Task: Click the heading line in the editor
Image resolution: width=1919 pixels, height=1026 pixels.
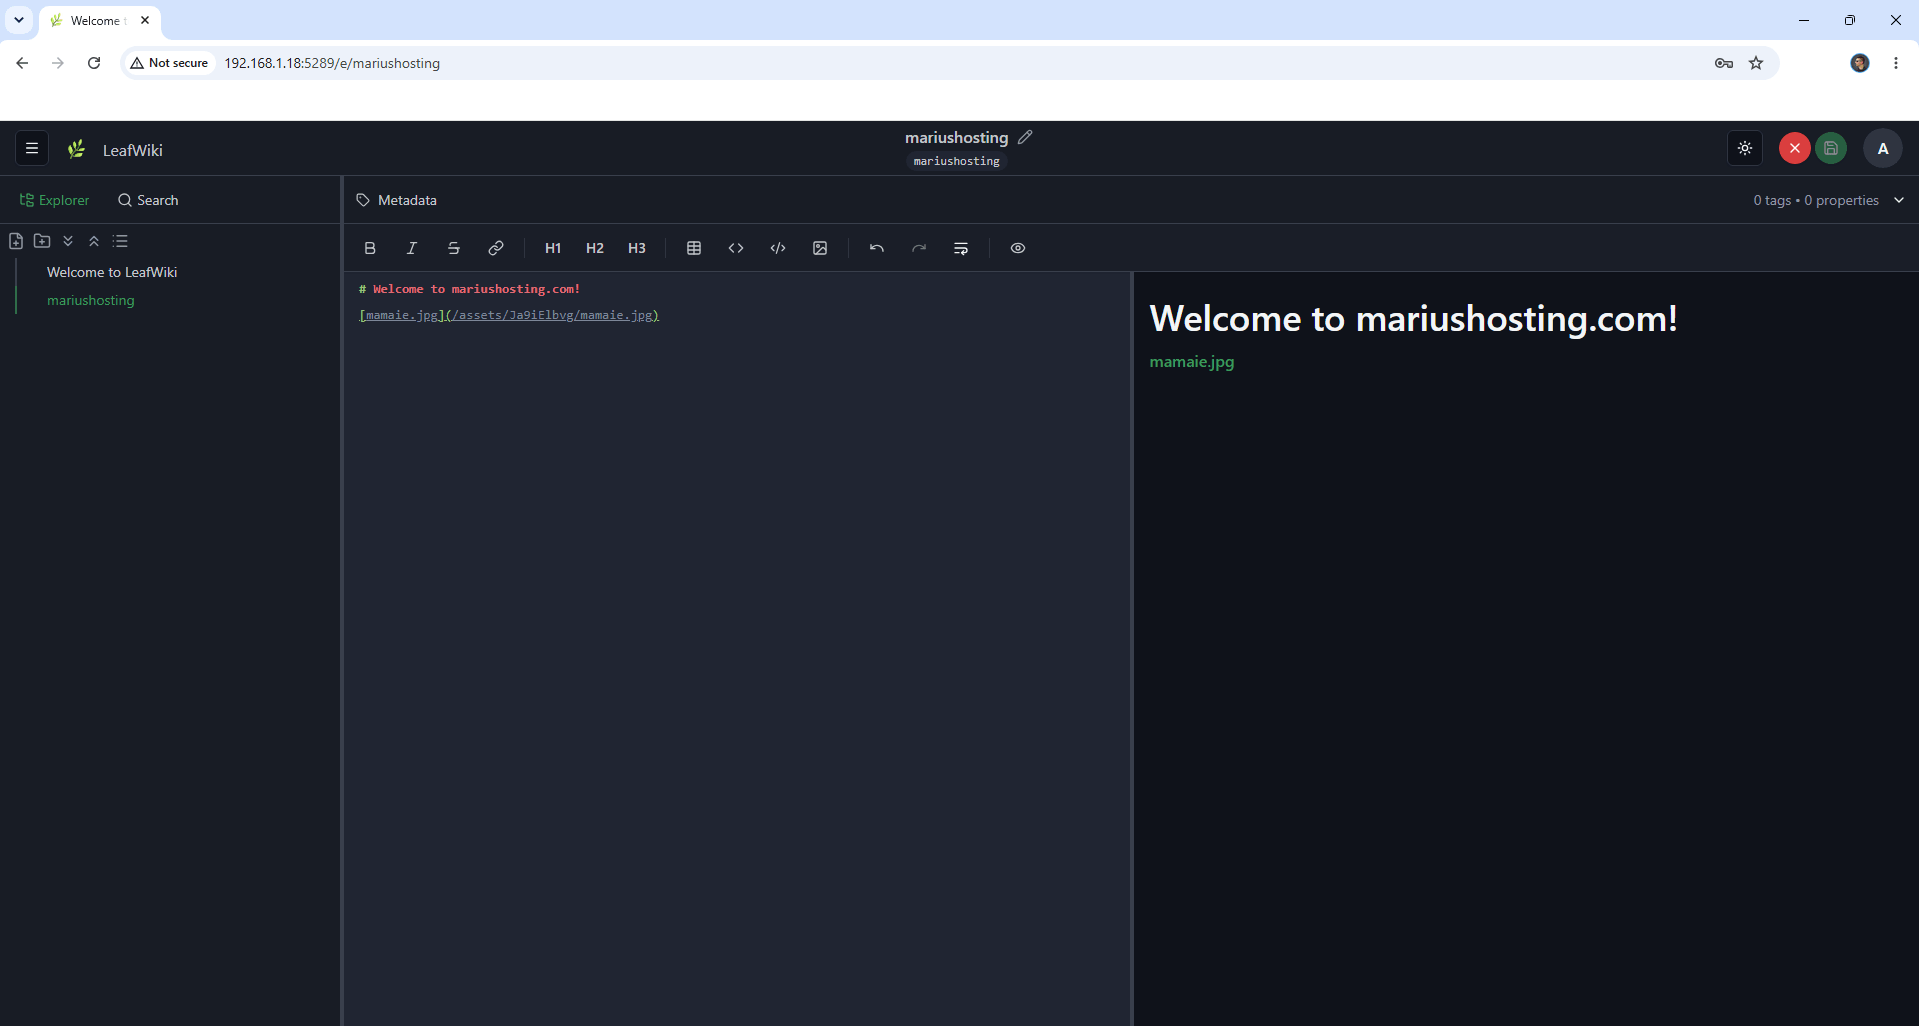Action: pos(470,289)
